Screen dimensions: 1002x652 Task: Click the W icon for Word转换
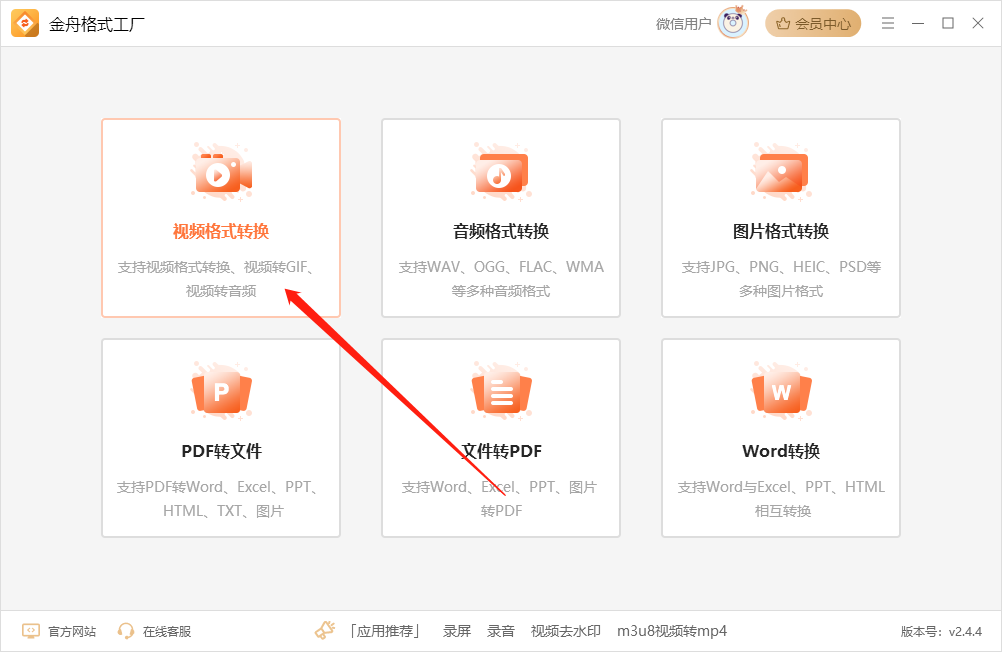point(781,391)
